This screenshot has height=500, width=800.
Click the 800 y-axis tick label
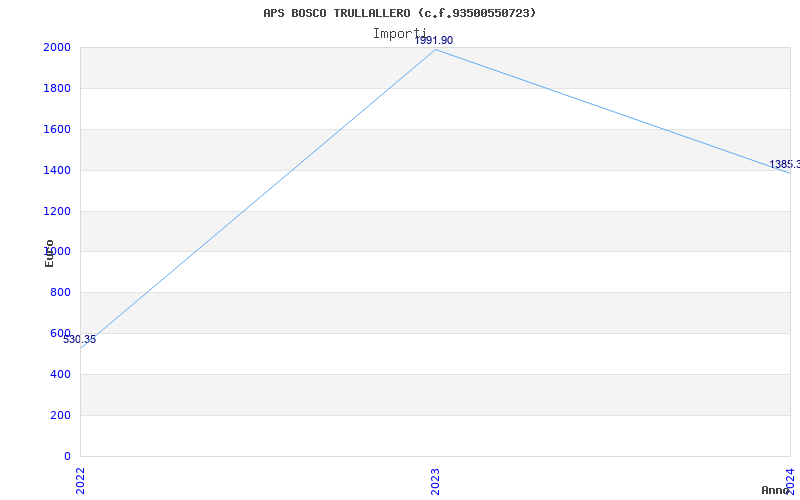60,293
